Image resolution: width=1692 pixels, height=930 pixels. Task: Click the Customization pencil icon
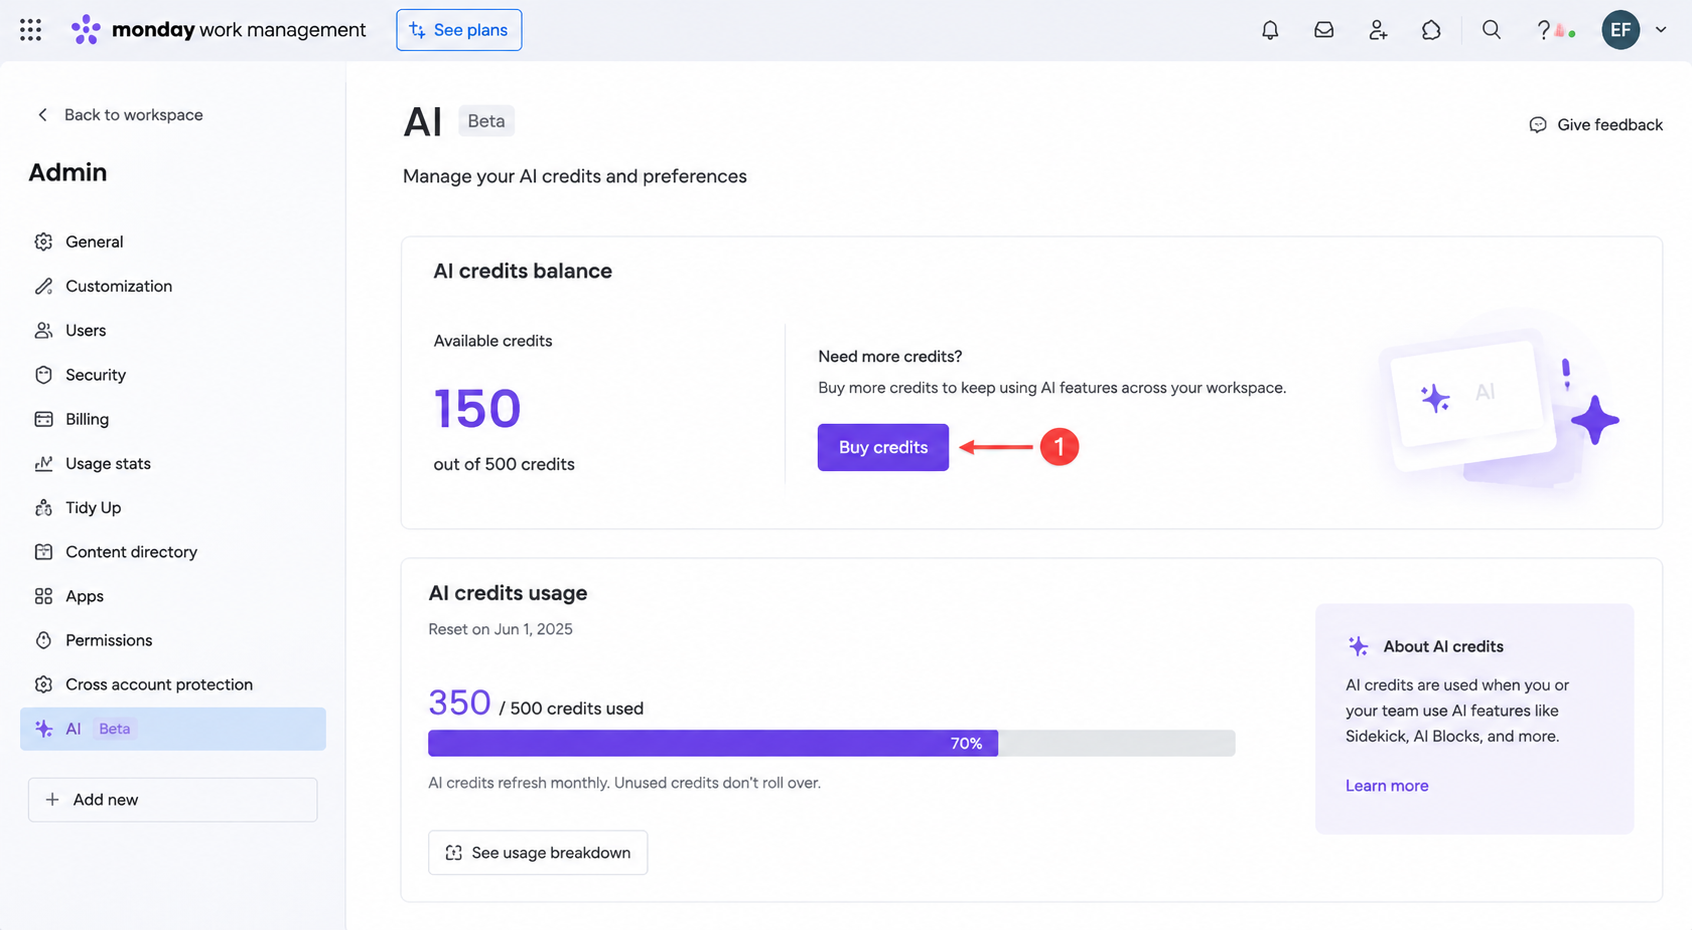tap(43, 286)
